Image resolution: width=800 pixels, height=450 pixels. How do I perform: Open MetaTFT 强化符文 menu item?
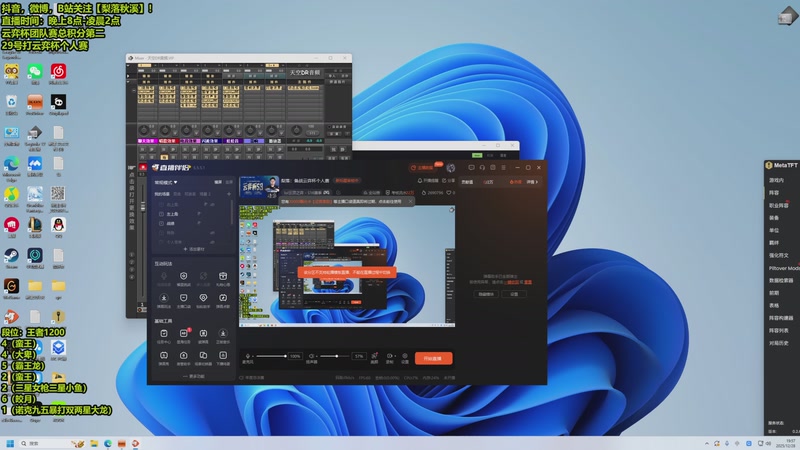click(779, 255)
